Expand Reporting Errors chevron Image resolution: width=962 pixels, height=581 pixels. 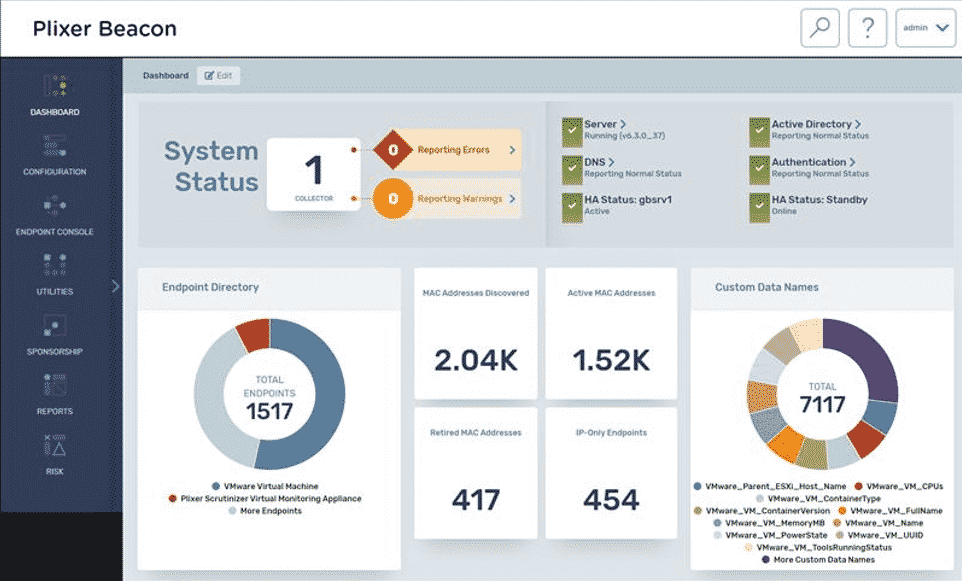(x=512, y=150)
